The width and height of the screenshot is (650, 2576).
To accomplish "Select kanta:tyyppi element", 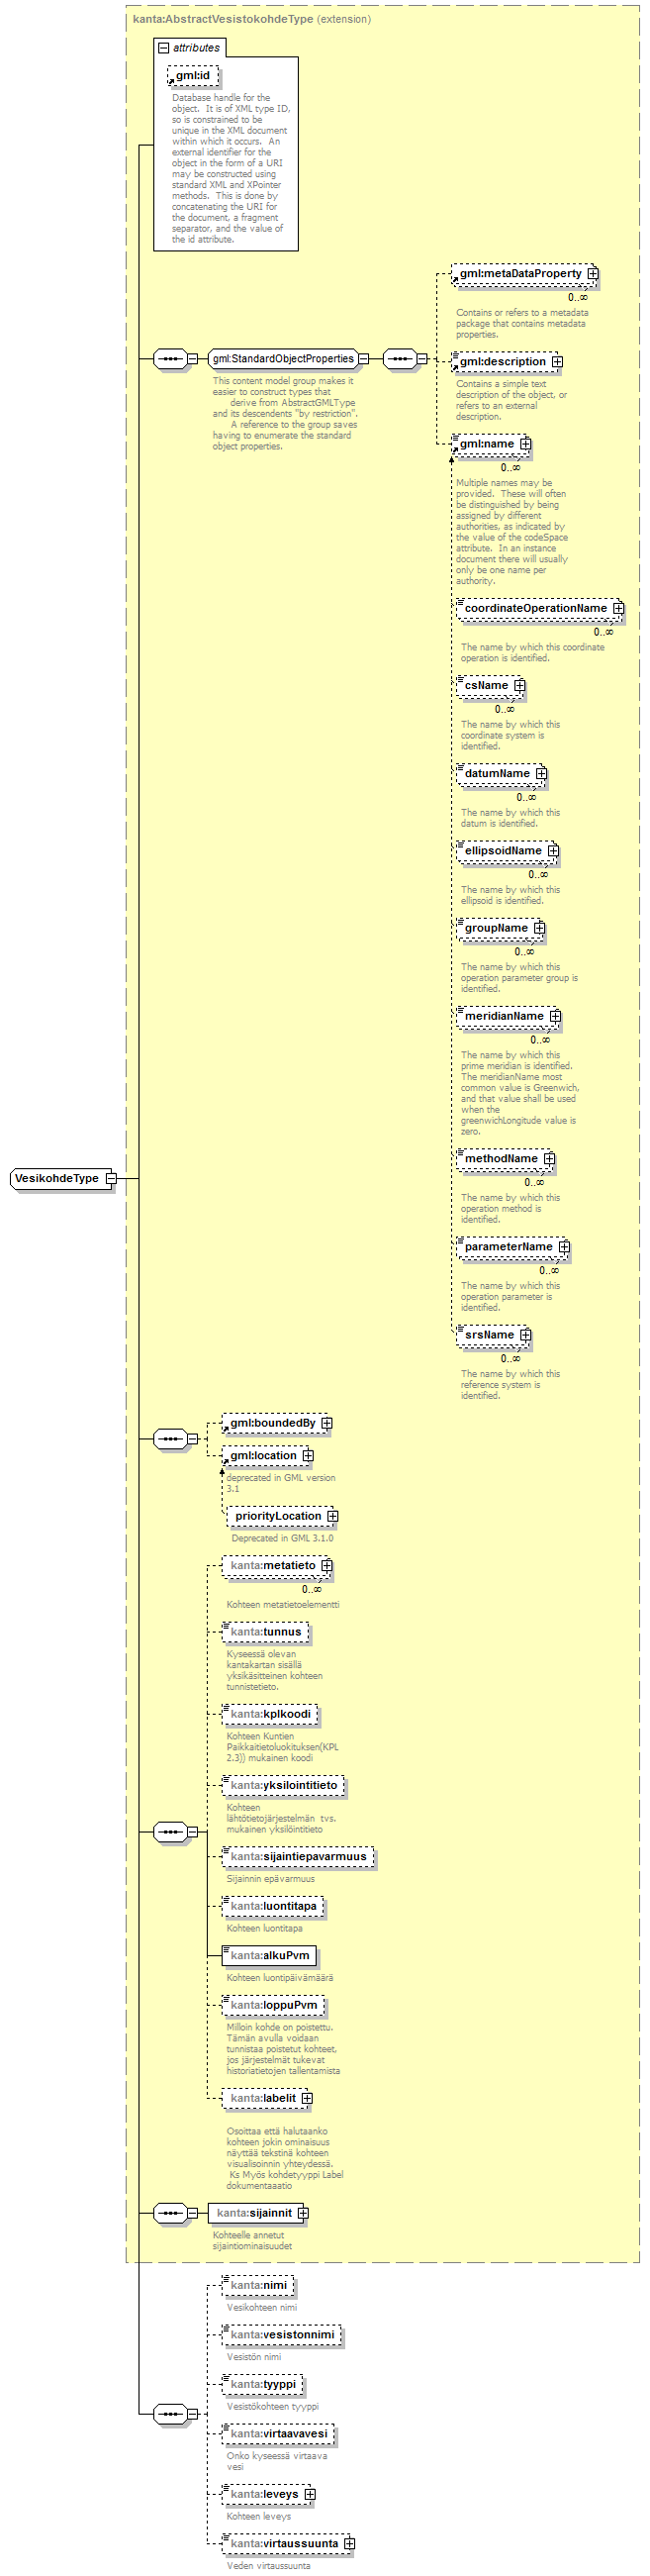I will tap(263, 2384).
